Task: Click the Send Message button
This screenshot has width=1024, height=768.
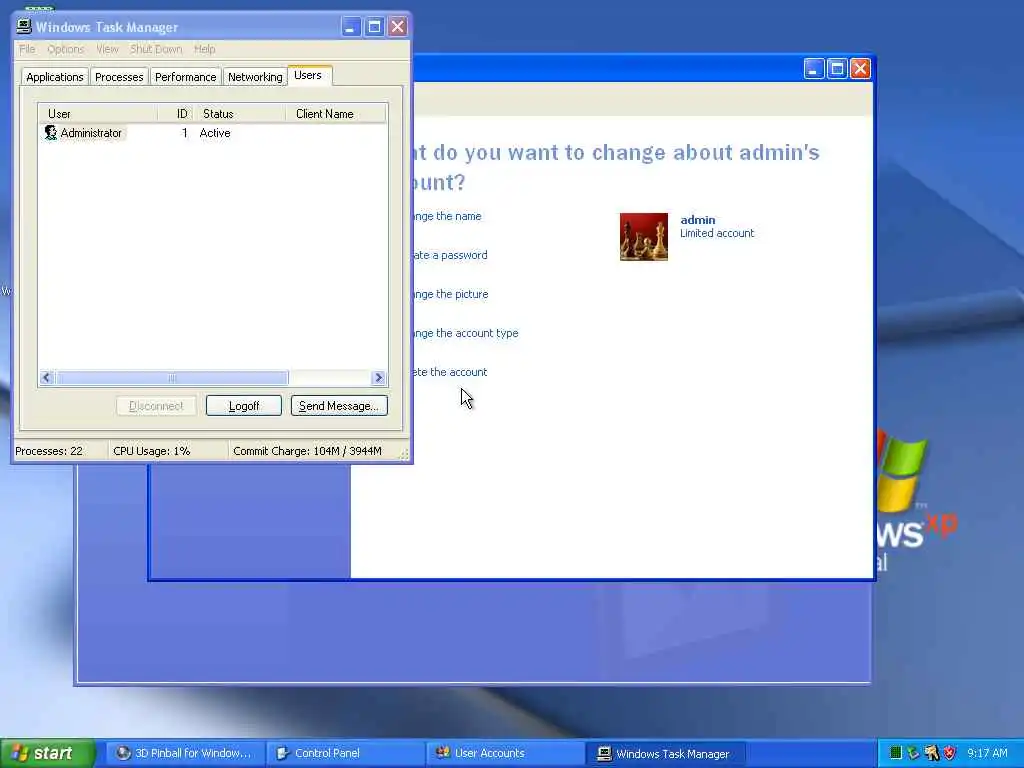Action: 339,406
